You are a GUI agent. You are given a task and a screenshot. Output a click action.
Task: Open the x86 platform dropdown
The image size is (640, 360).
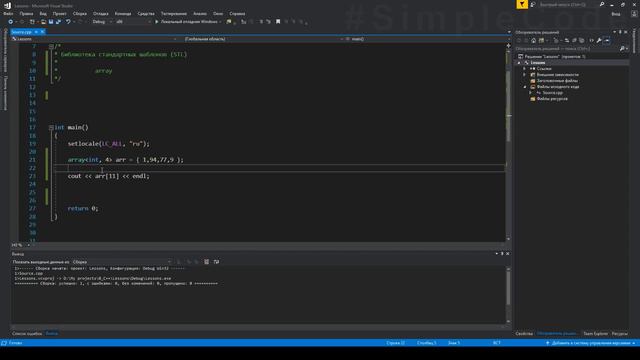coord(133,22)
